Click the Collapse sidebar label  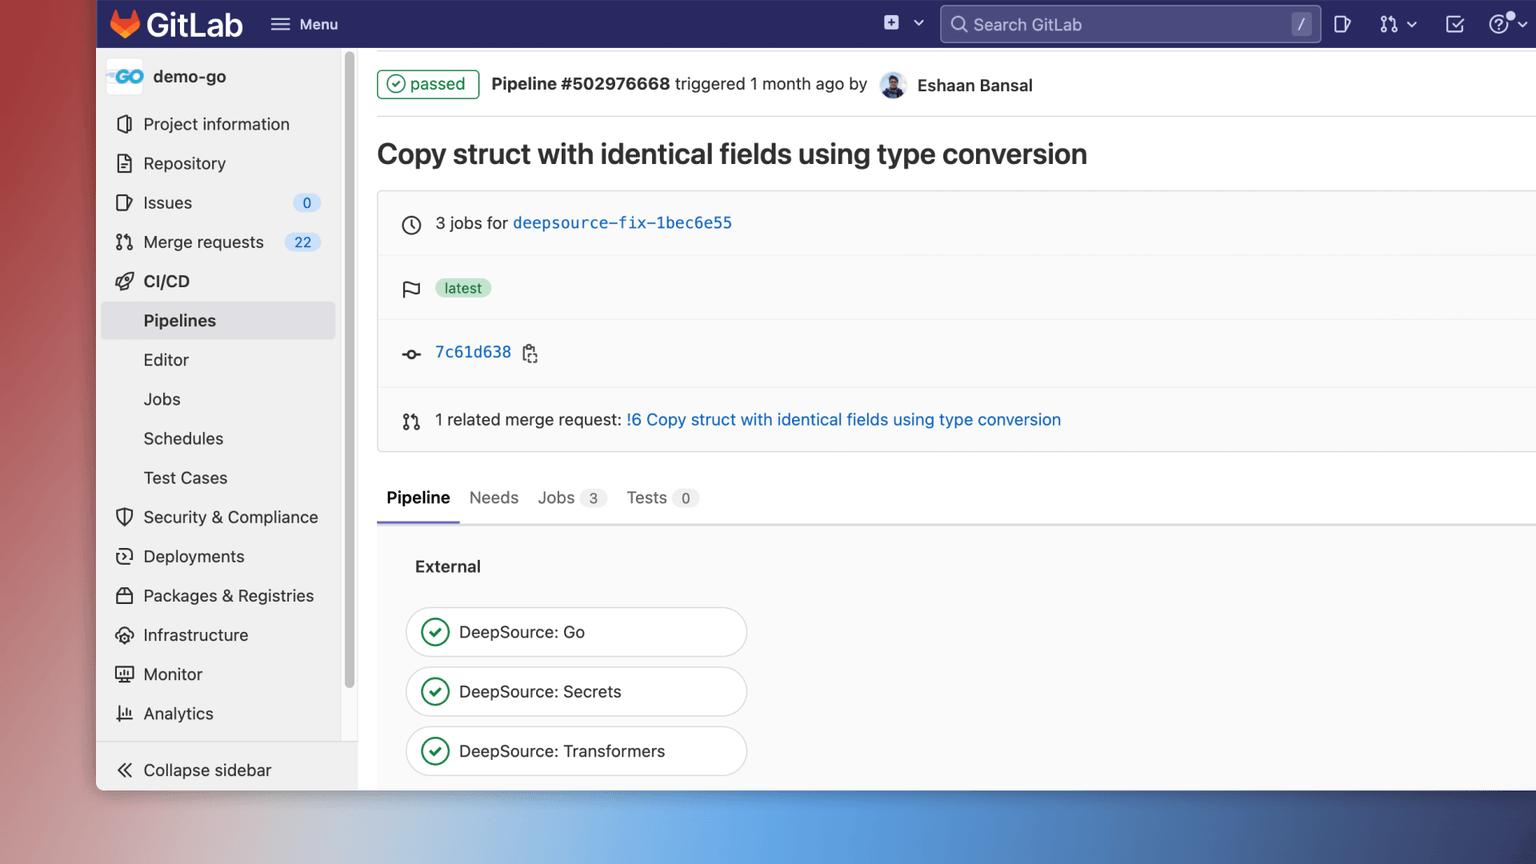click(207, 770)
